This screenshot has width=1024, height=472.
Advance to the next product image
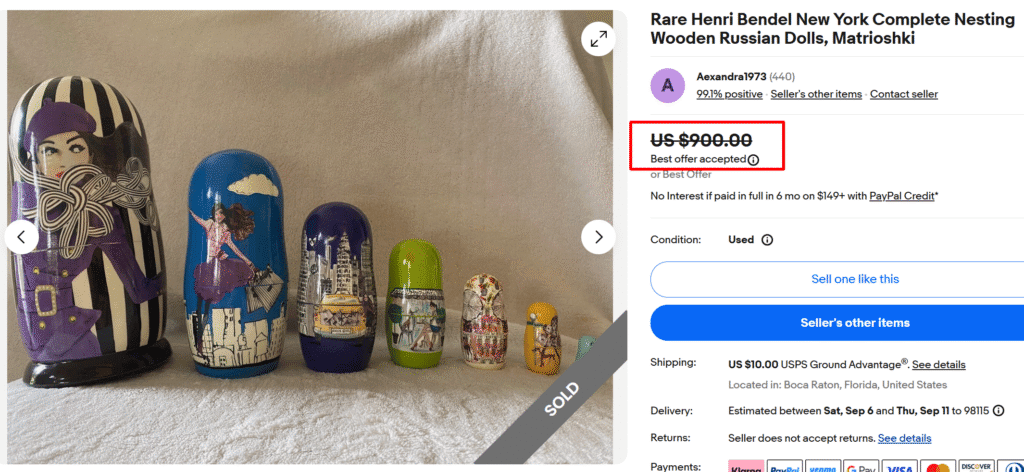[x=598, y=237]
